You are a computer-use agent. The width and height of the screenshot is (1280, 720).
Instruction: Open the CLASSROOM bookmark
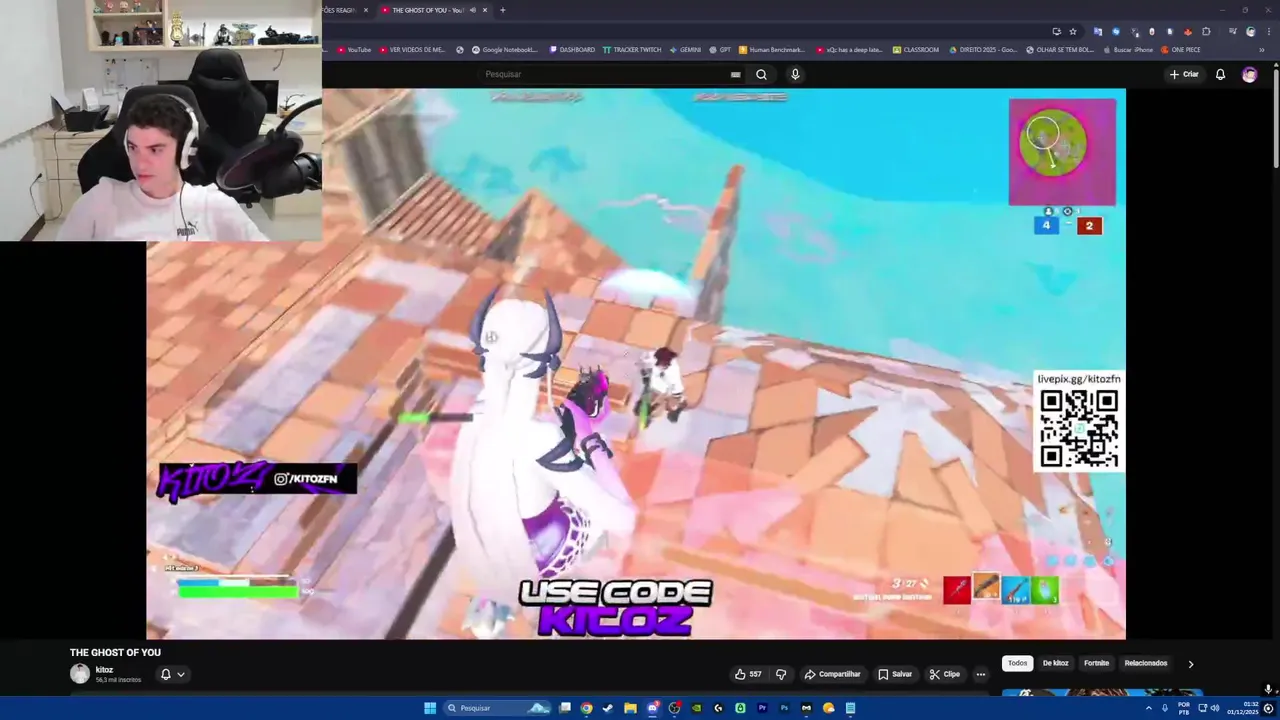916,49
